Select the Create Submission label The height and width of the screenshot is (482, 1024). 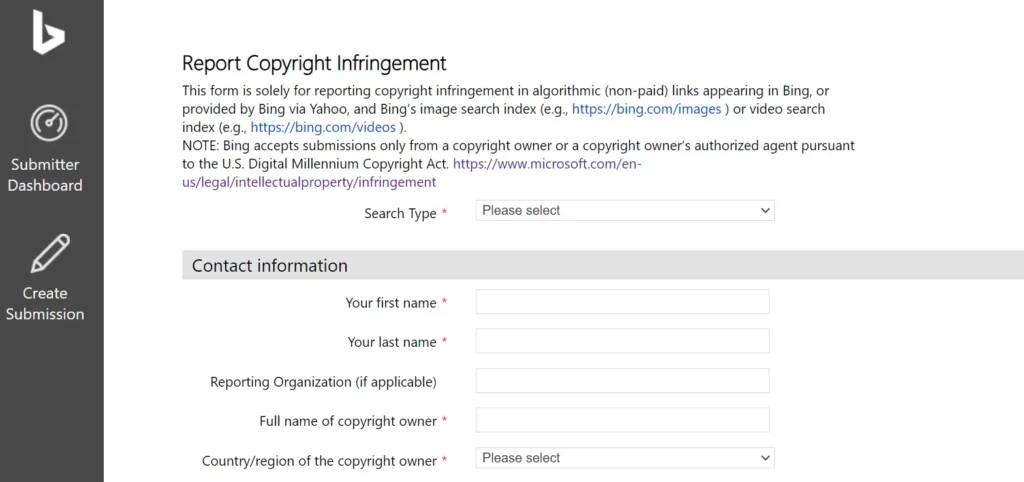point(45,304)
